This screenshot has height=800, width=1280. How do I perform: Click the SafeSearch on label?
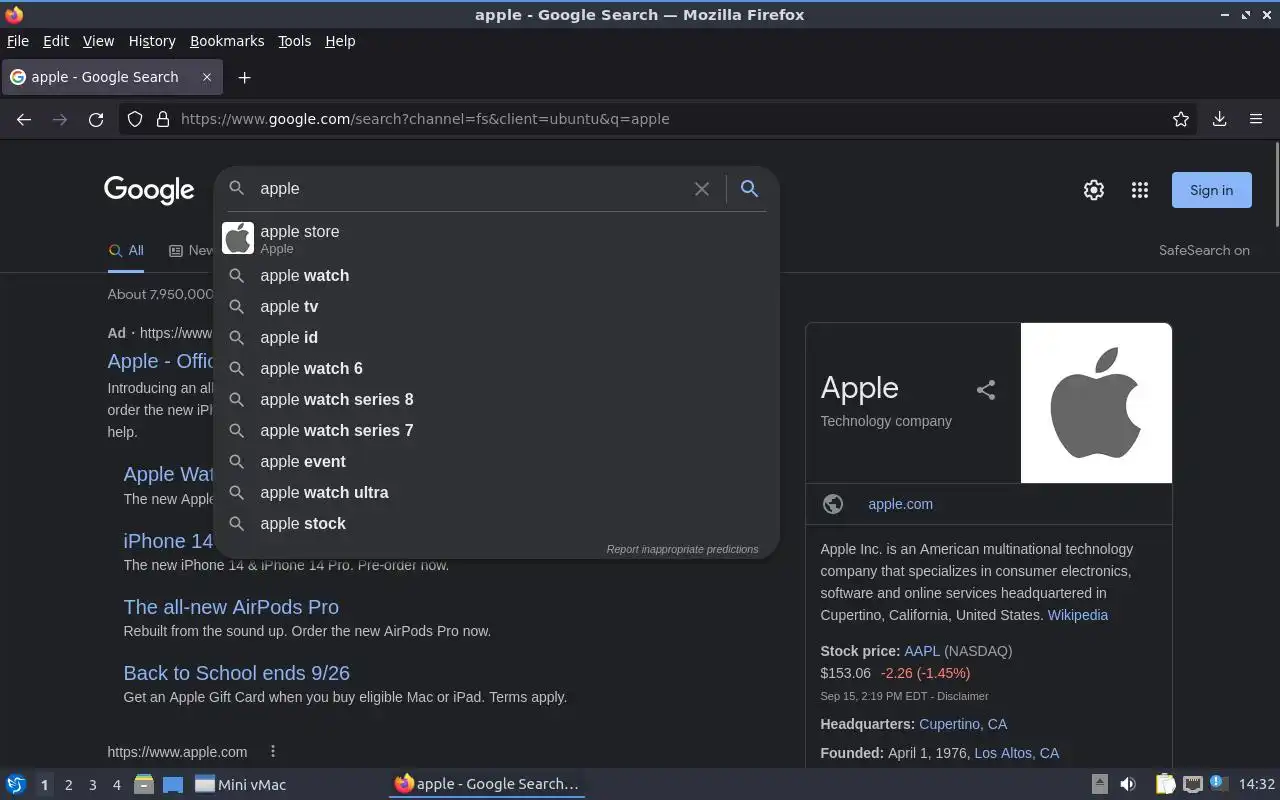[x=1204, y=251]
